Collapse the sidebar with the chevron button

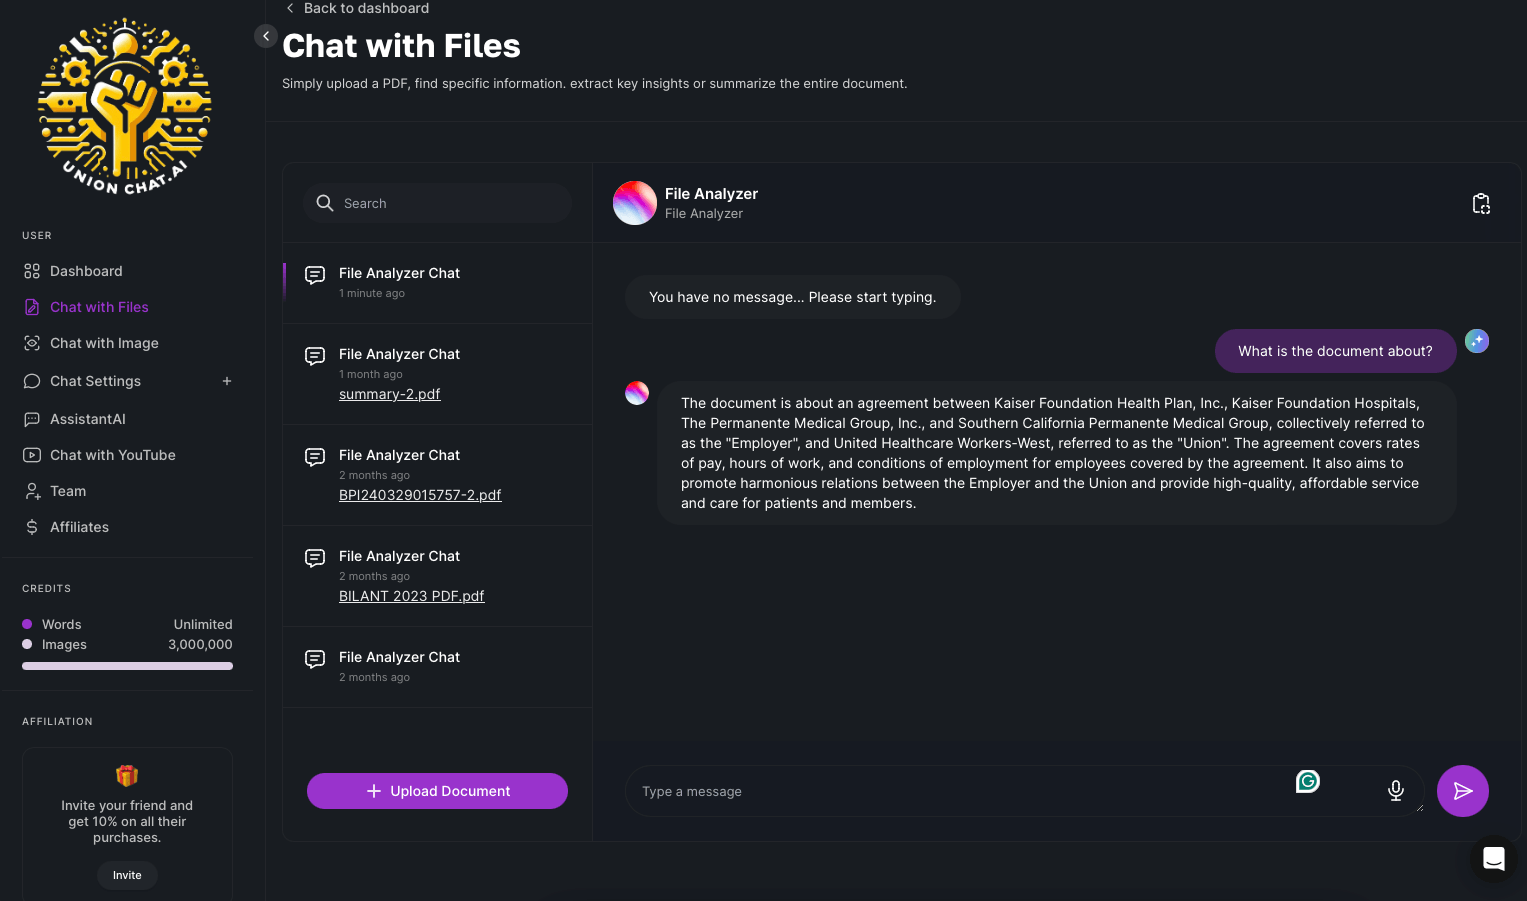point(266,36)
